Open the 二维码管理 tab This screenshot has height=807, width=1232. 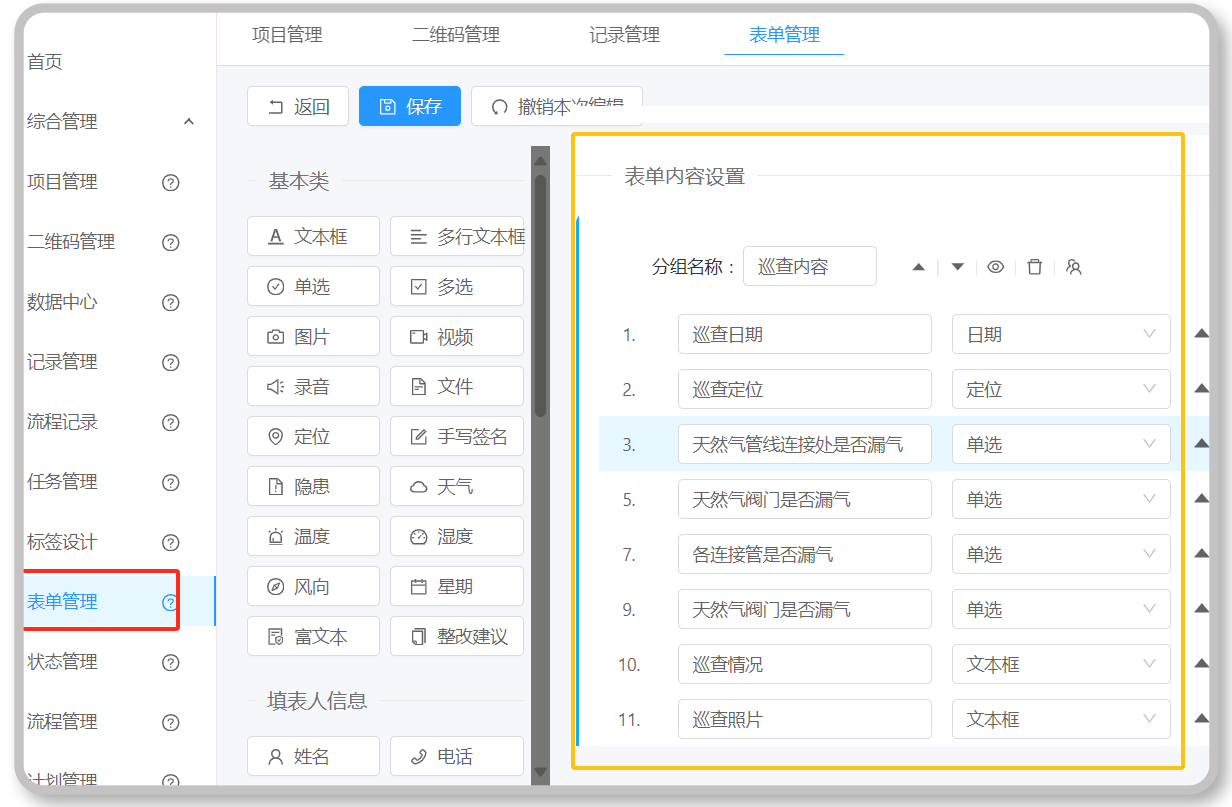[x=455, y=34]
